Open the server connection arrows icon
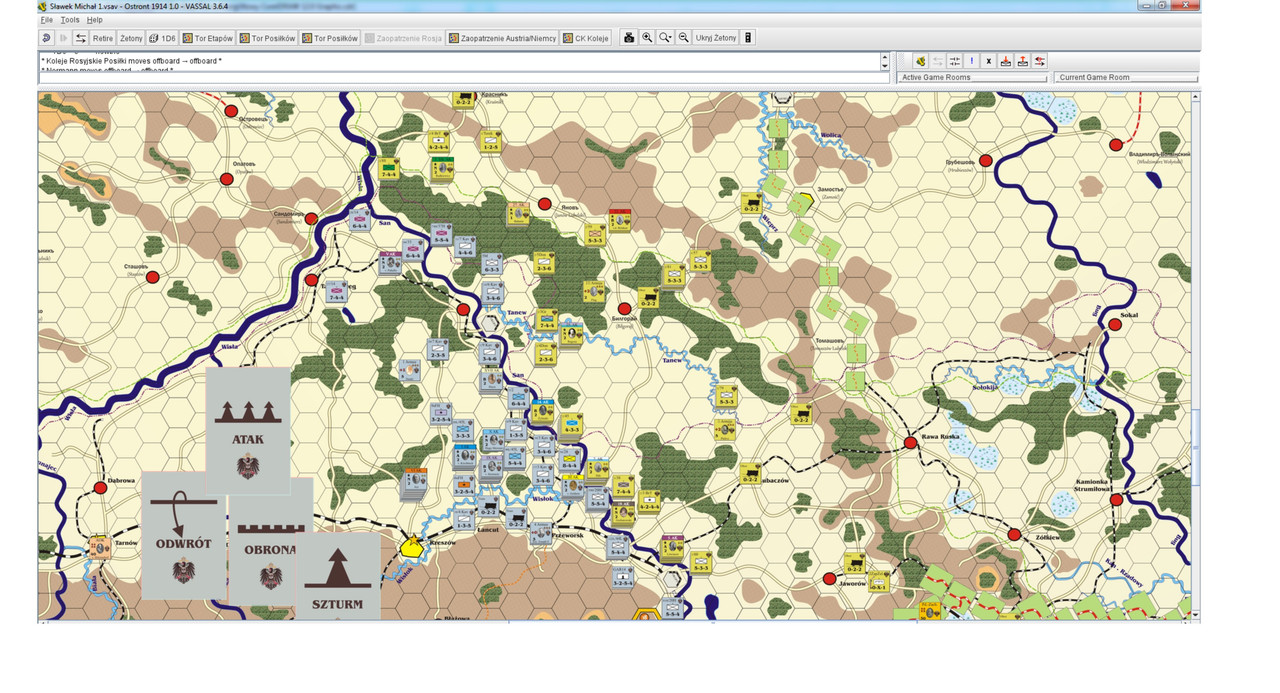1280x693 pixels. pyautogui.click(x=81, y=38)
